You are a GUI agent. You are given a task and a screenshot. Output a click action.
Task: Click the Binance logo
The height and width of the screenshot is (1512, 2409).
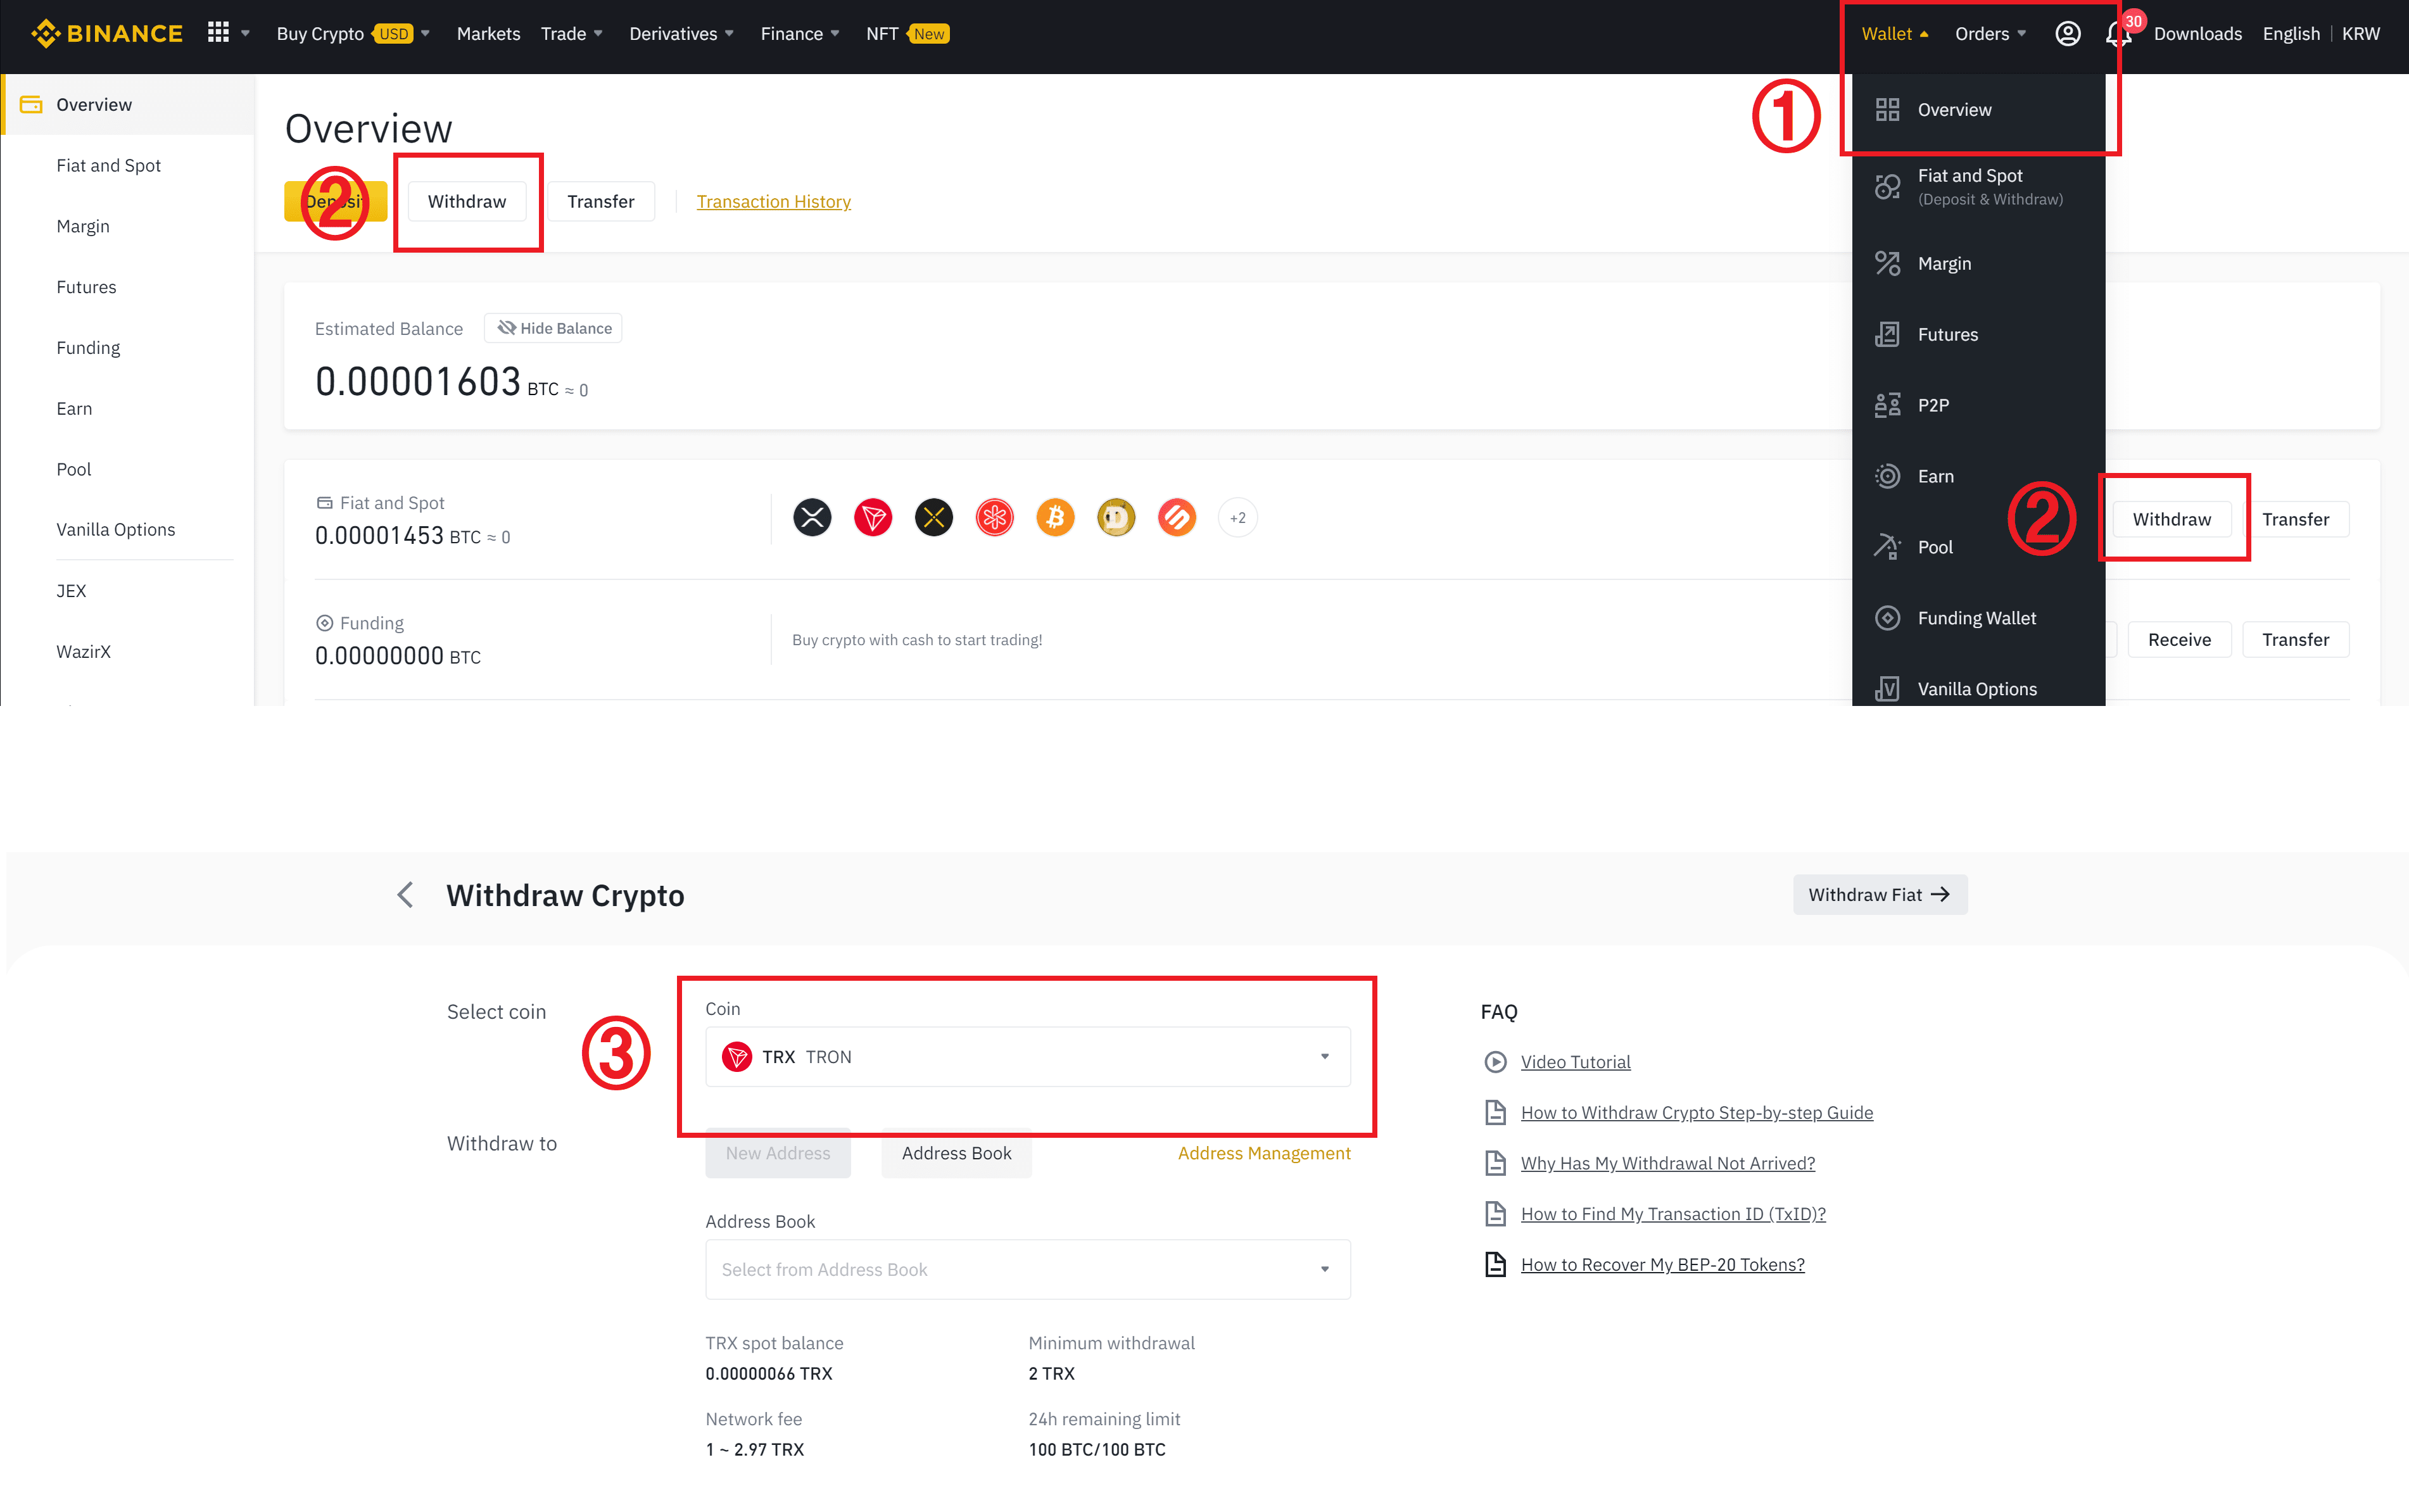click(x=106, y=33)
